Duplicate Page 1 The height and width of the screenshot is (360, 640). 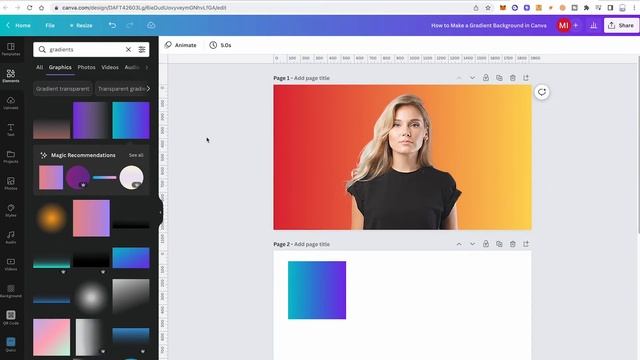coord(499,78)
